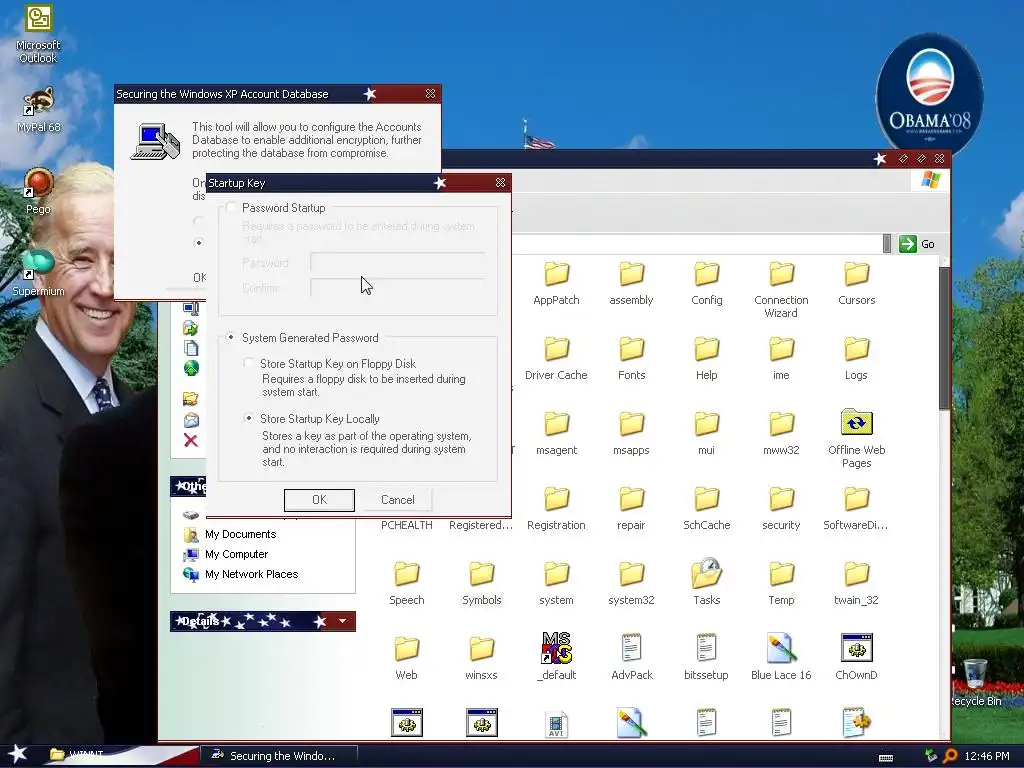Click the network tray icon
The image size is (1024, 768).
click(x=931, y=756)
